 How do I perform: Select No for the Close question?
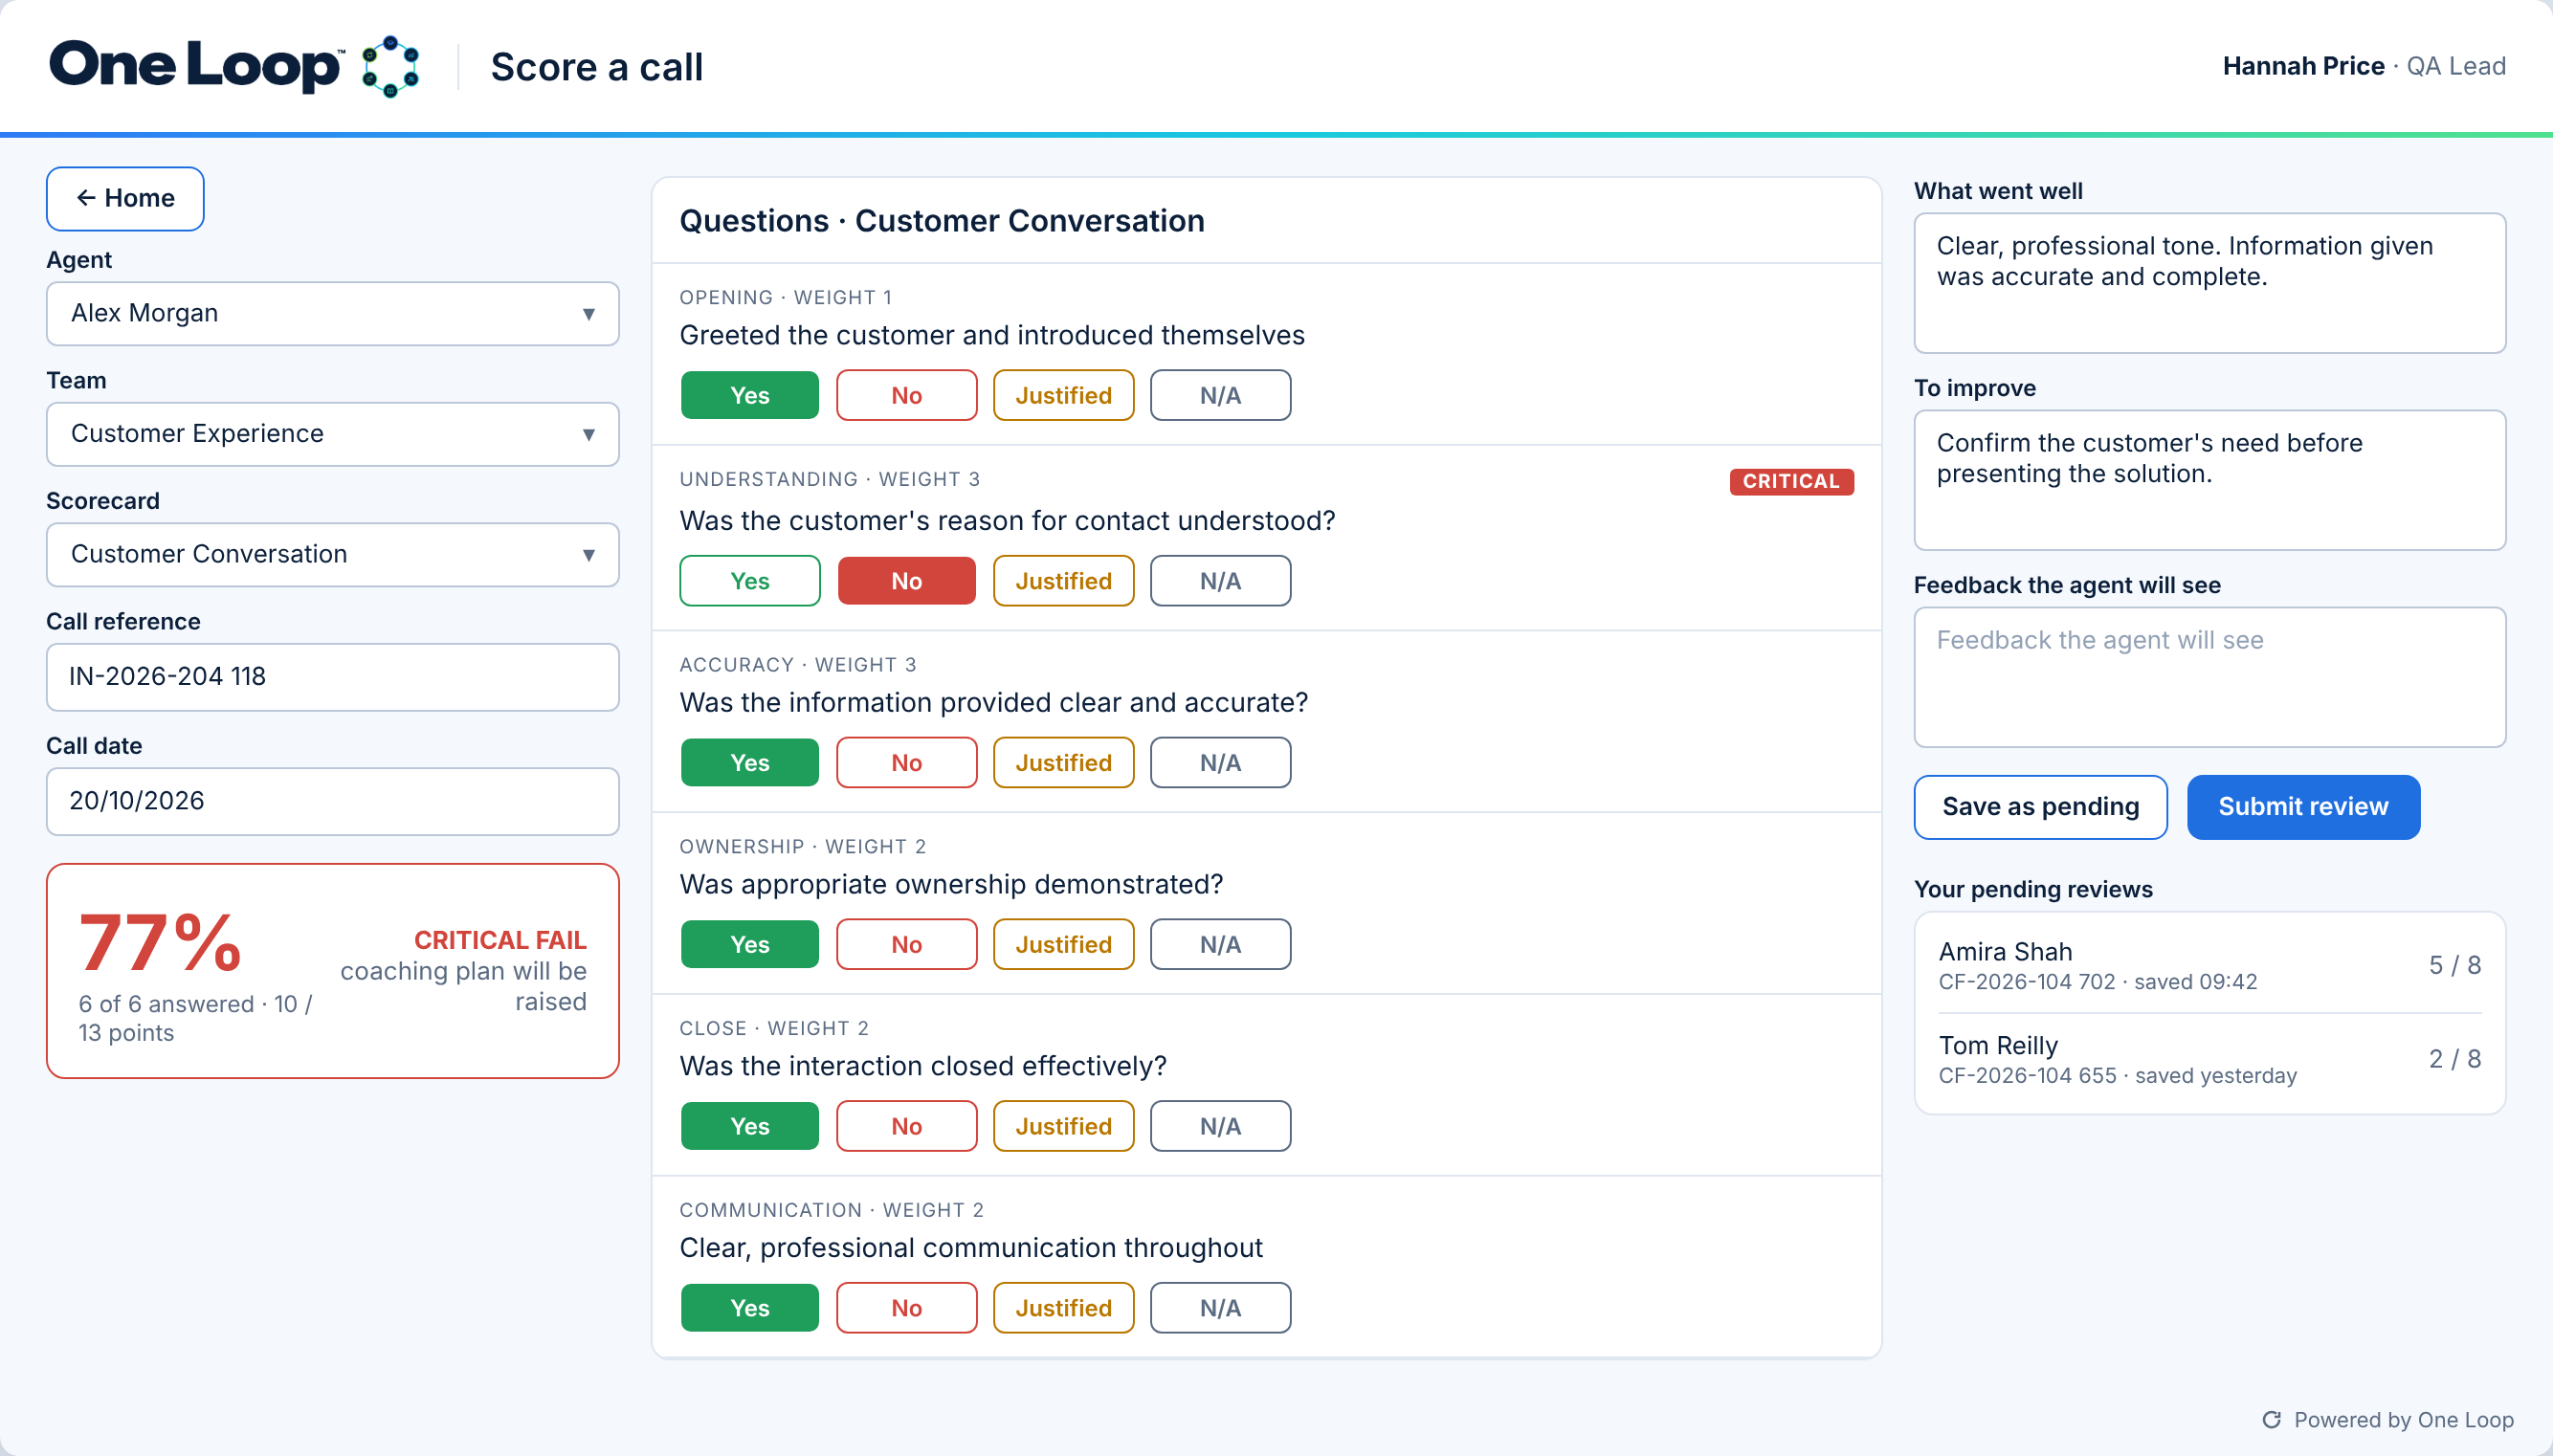907,1127
